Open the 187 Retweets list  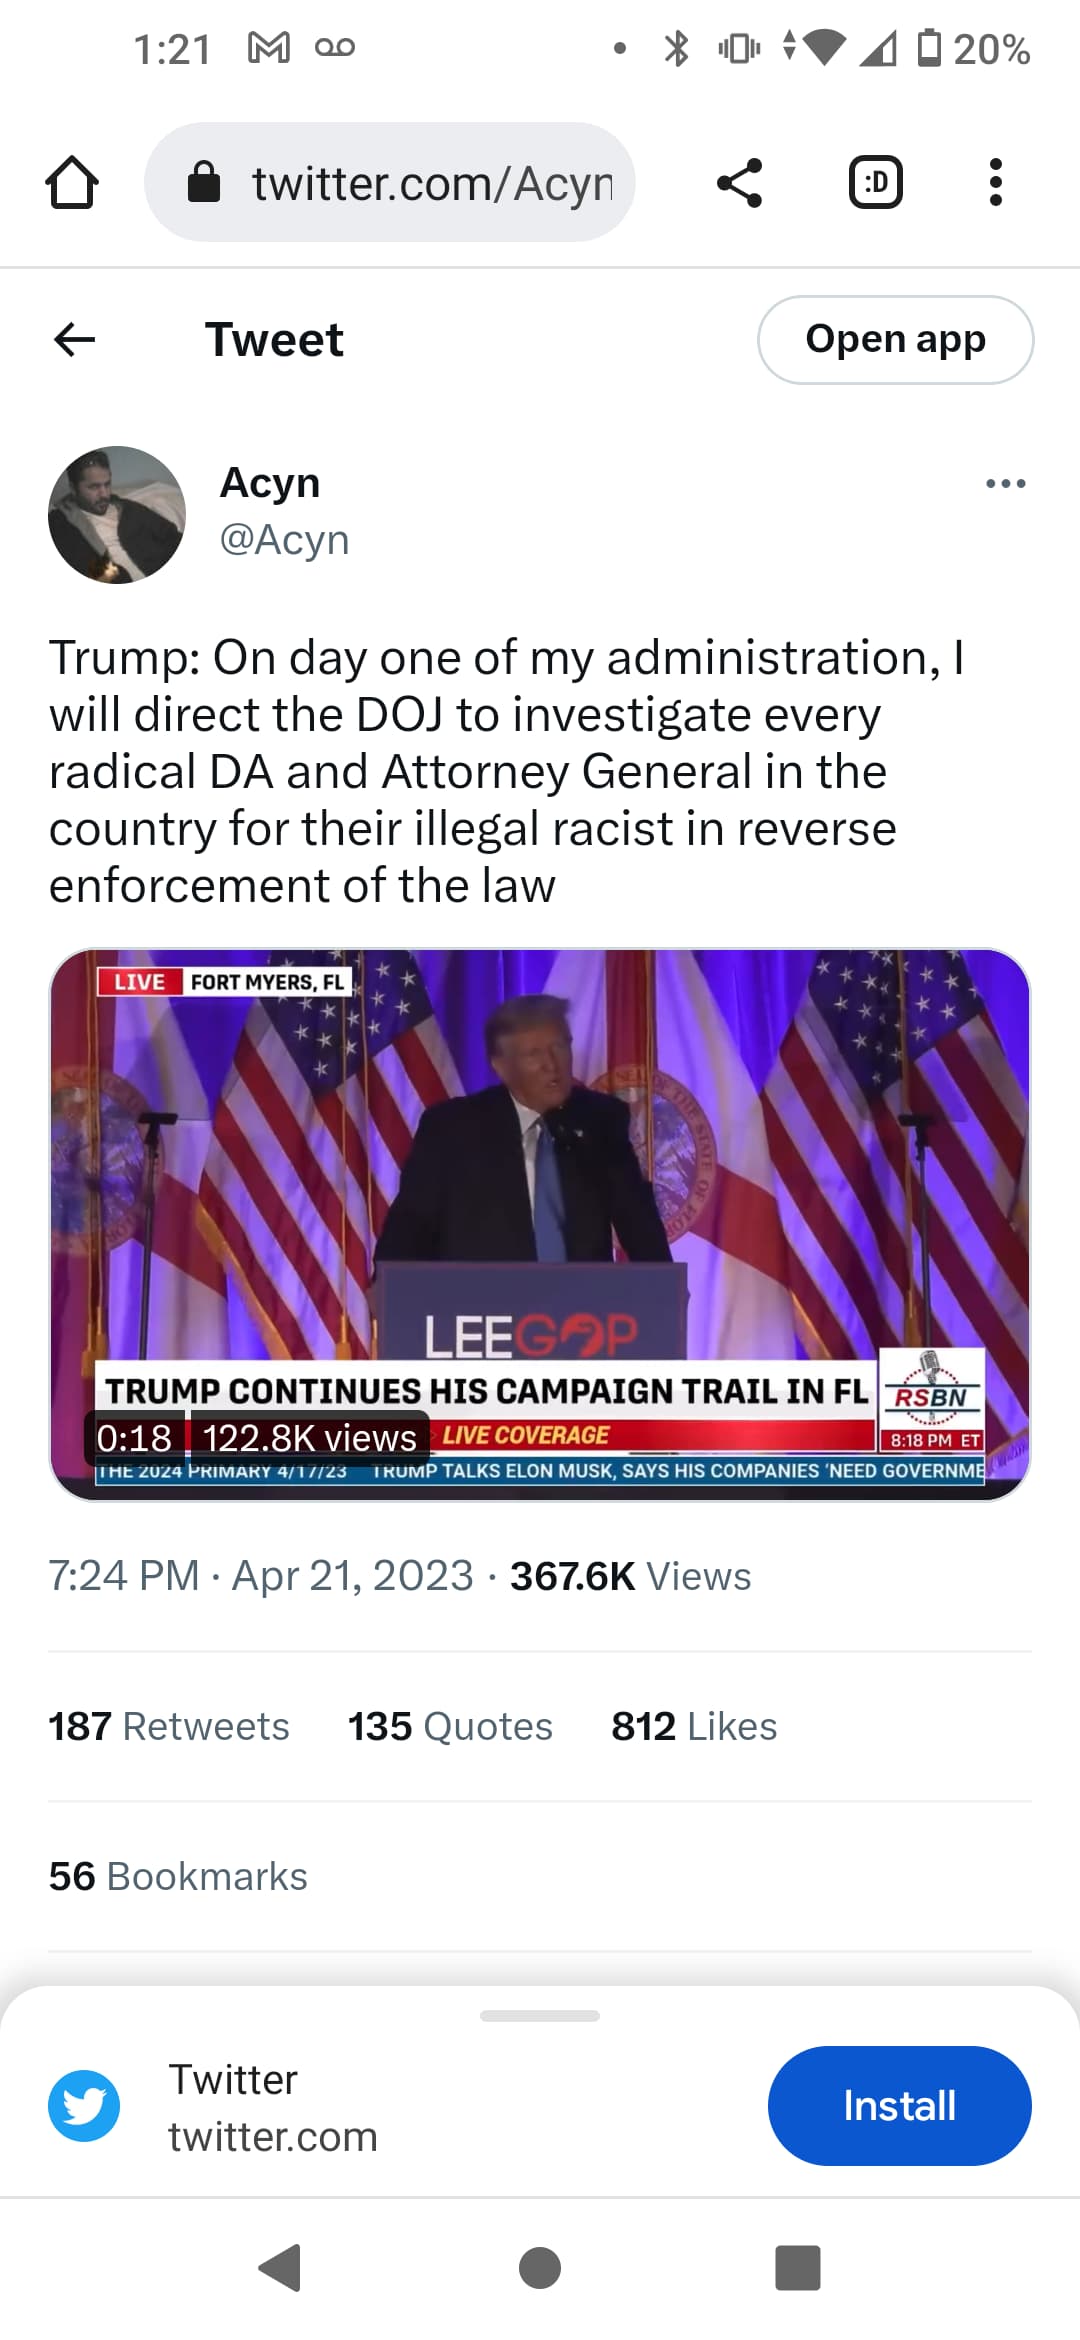coord(169,1727)
